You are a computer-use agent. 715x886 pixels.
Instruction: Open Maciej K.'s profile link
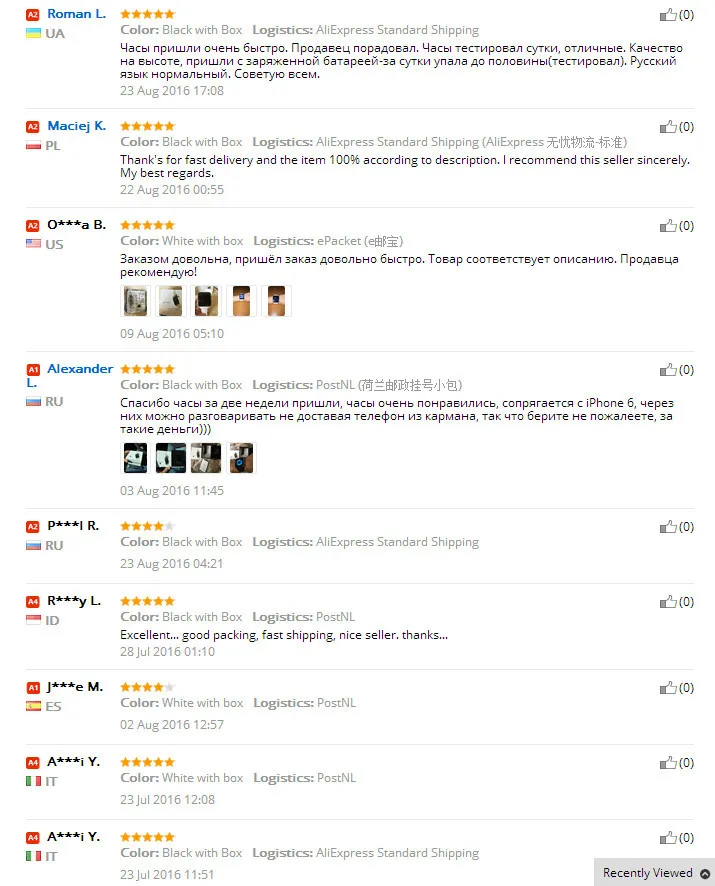(x=76, y=126)
